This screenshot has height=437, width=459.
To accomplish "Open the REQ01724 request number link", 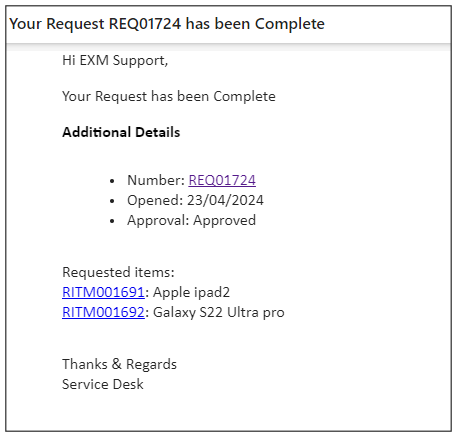I will coord(222,180).
